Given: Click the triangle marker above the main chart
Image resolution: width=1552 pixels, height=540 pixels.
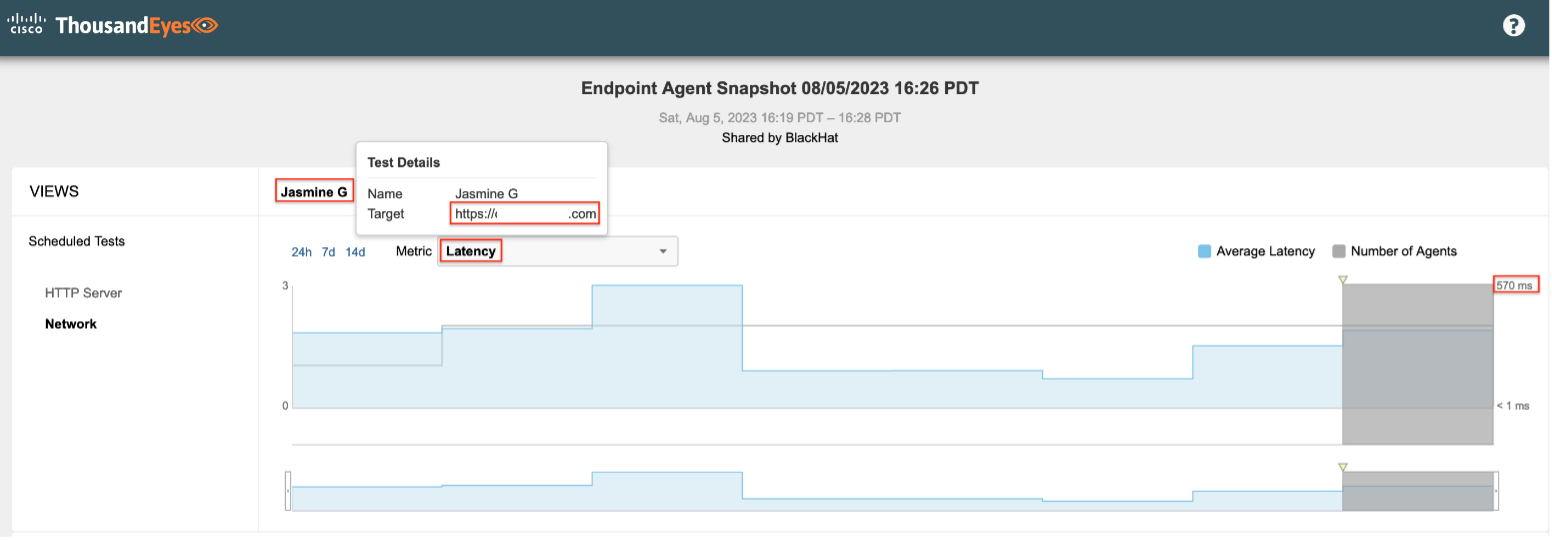Looking at the screenshot, I should [x=1343, y=280].
